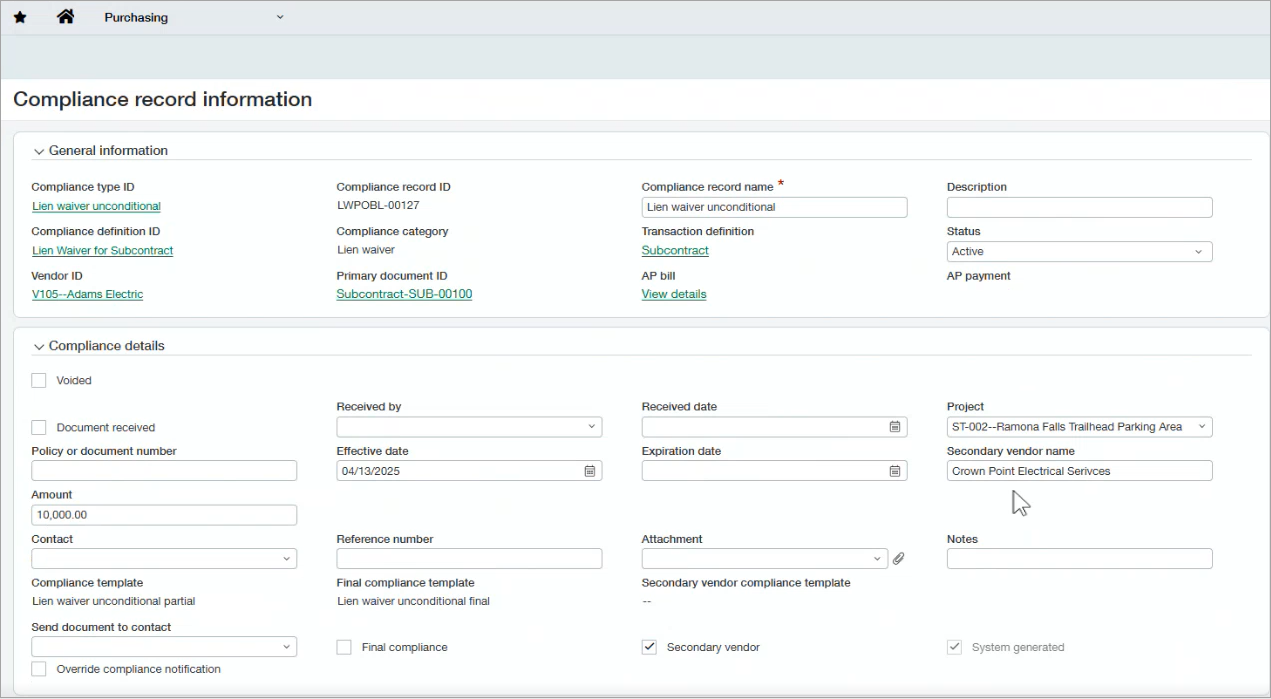Check the Final compliance checkbox
1271x699 pixels.
(x=344, y=647)
